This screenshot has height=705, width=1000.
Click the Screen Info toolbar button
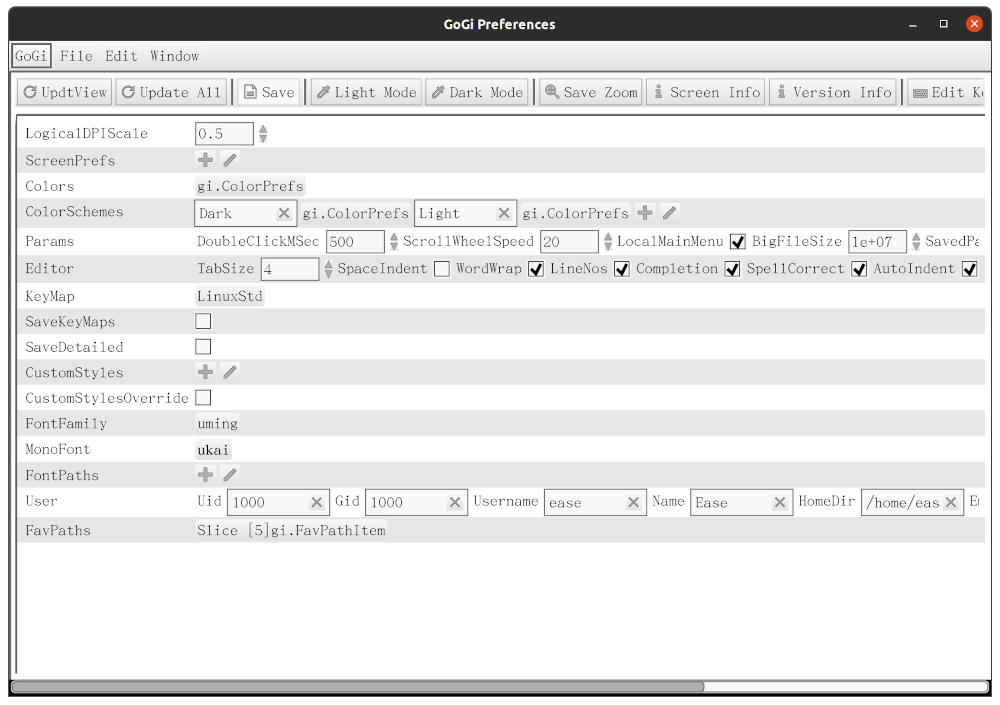tap(705, 92)
